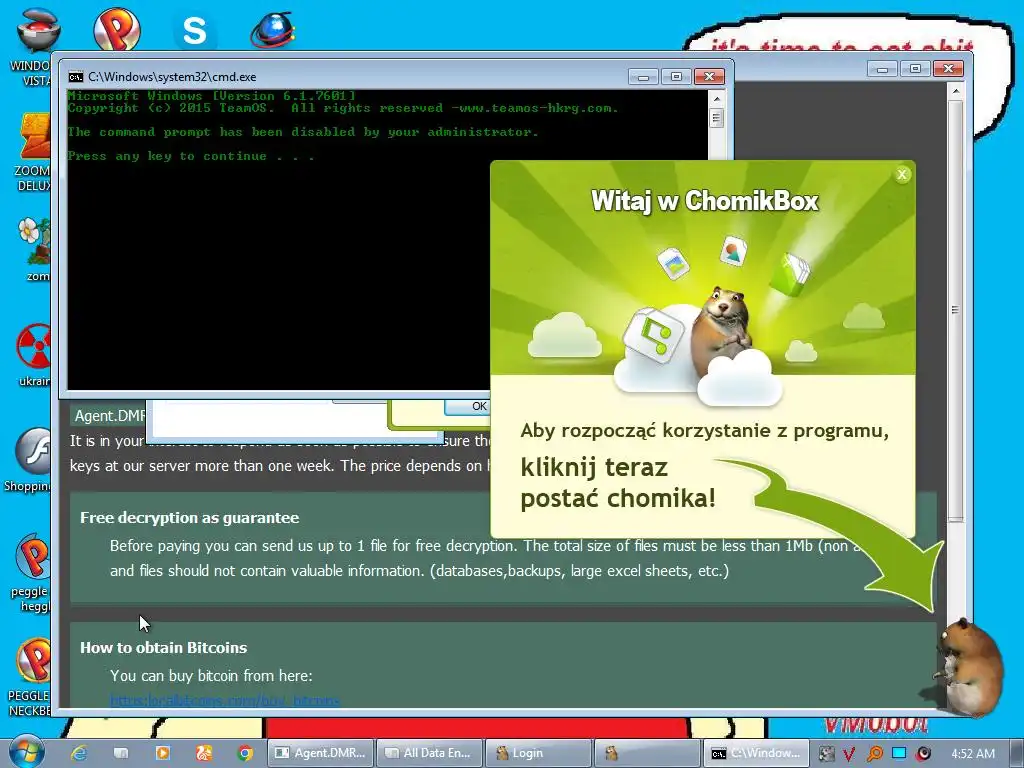Open UC Browser from the taskbar
Image resolution: width=1024 pixels, height=768 pixels.
click(204, 753)
